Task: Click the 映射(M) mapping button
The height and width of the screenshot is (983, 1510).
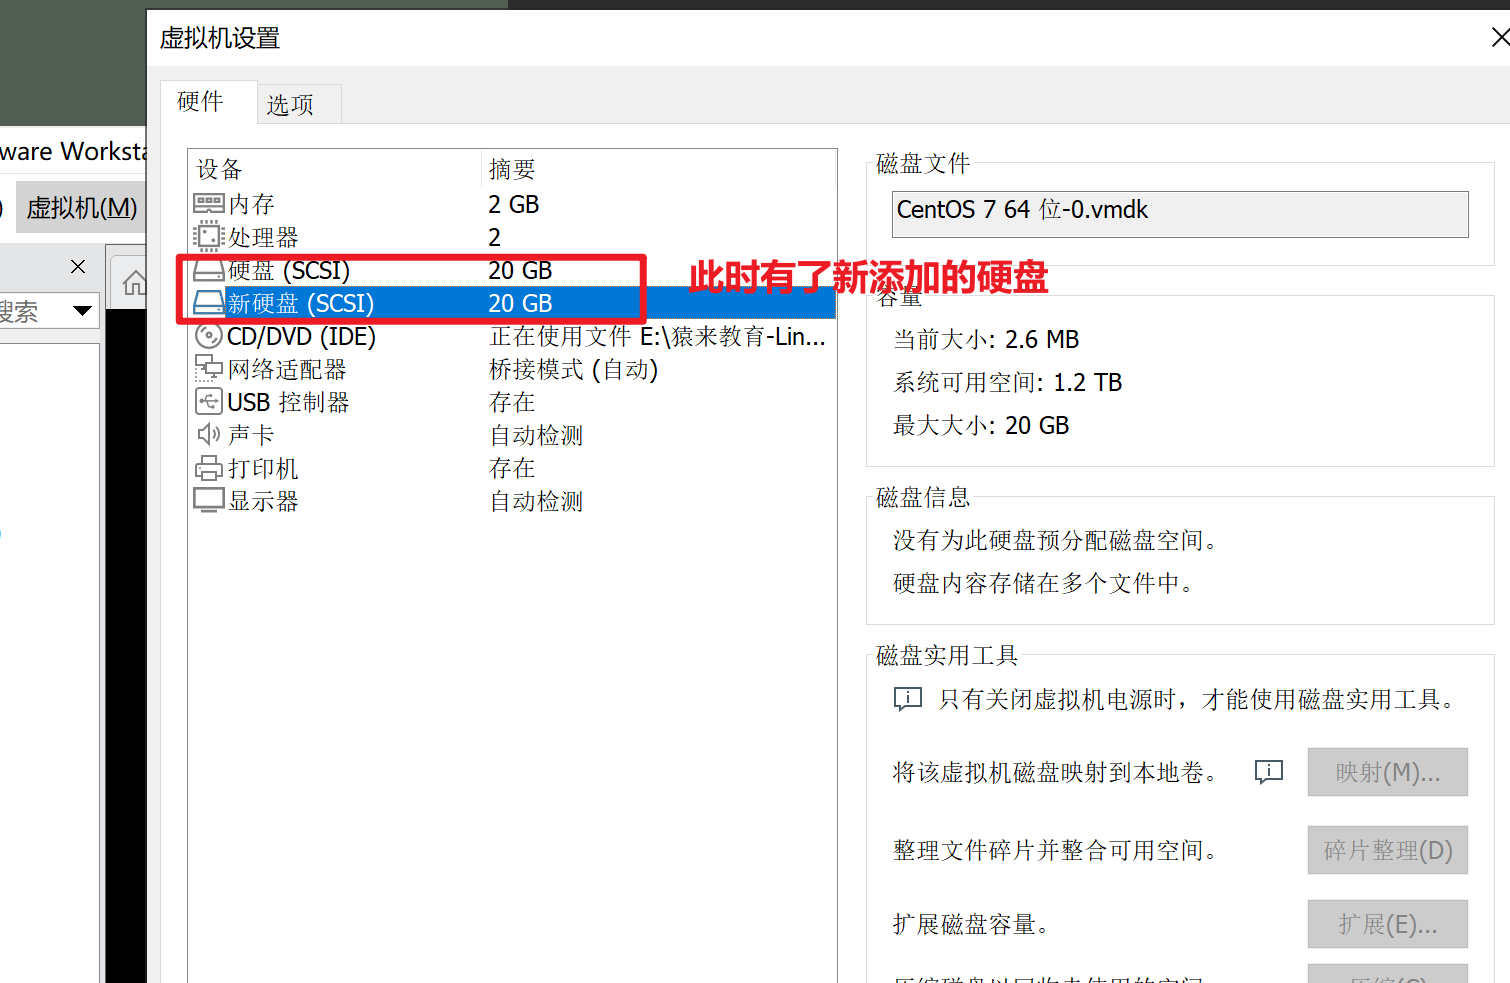Action: 1387,771
